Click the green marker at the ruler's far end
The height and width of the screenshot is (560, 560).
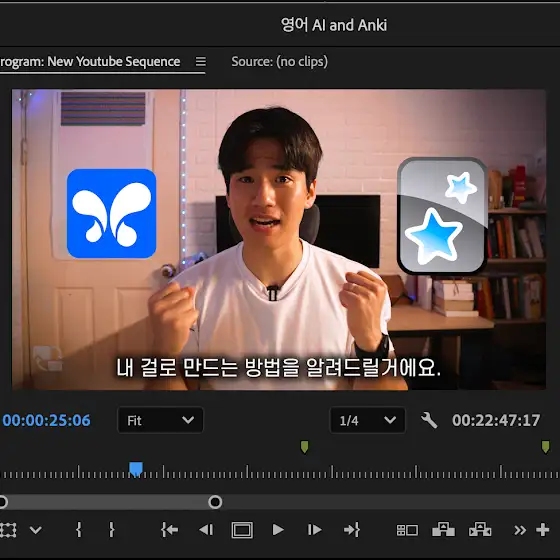point(545,447)
